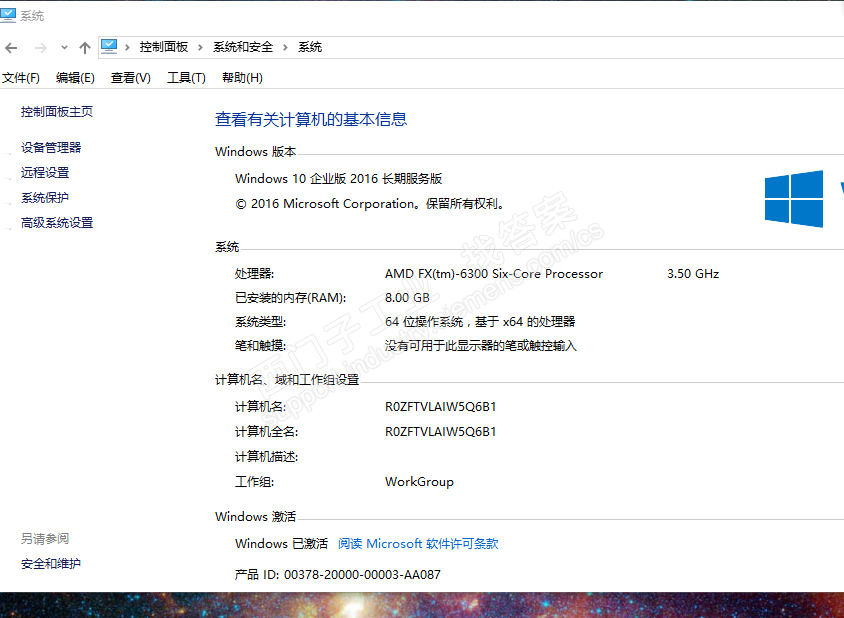Screen dimensions: 844x618
Task: Open the 查看(V) menu
Action: click(131, 78)
